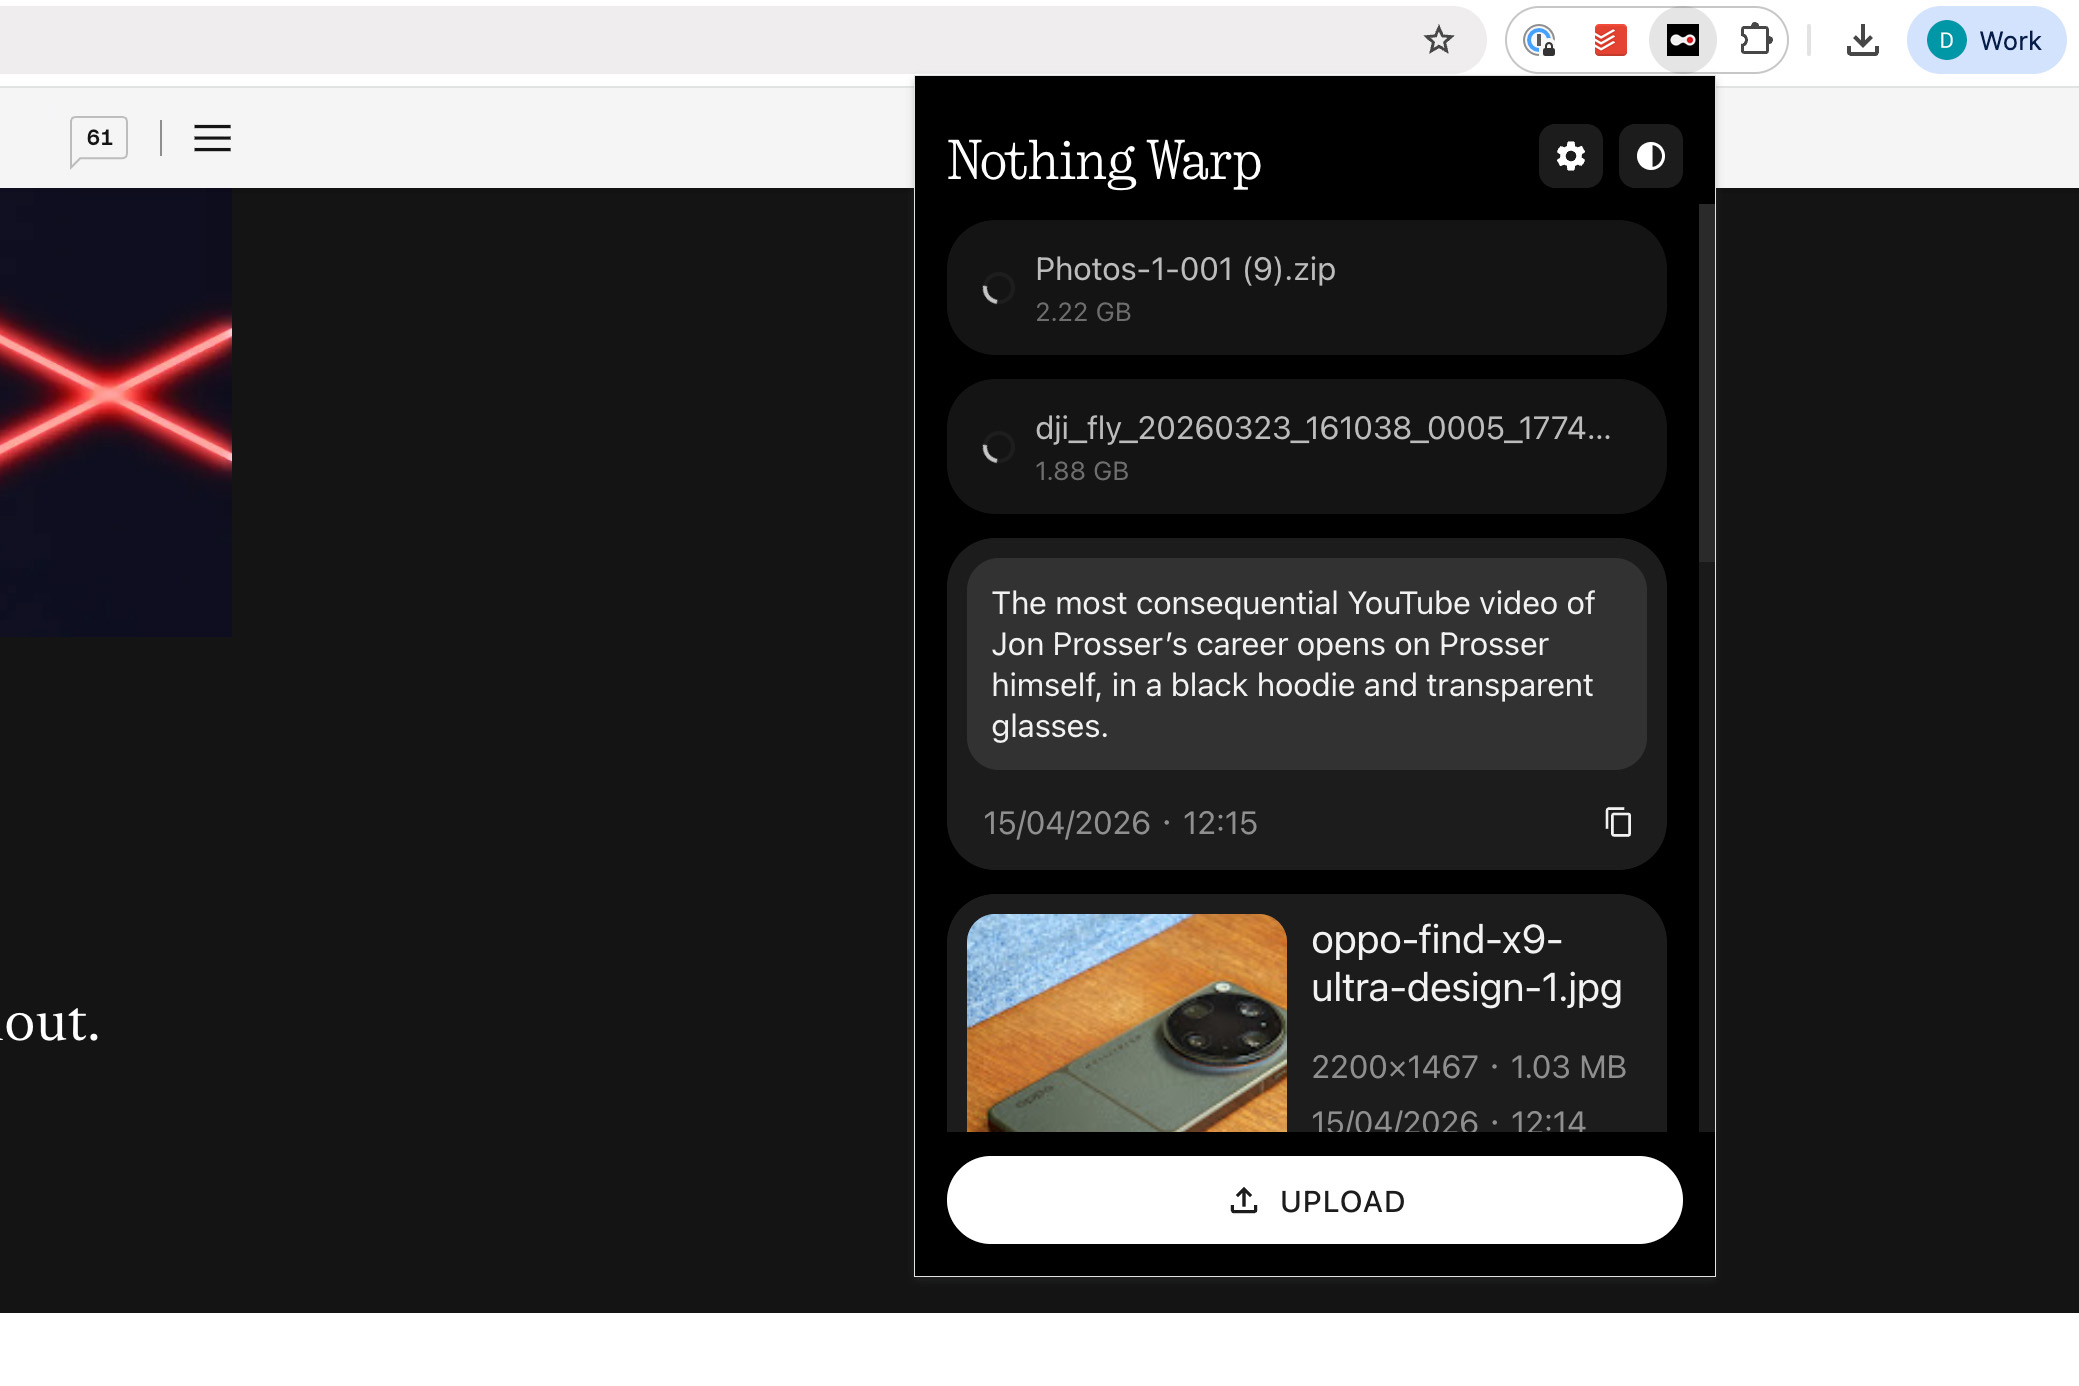The image size is (2079, 1386).
Task: Open the Work profile menu
Action: pos(1985,40)
